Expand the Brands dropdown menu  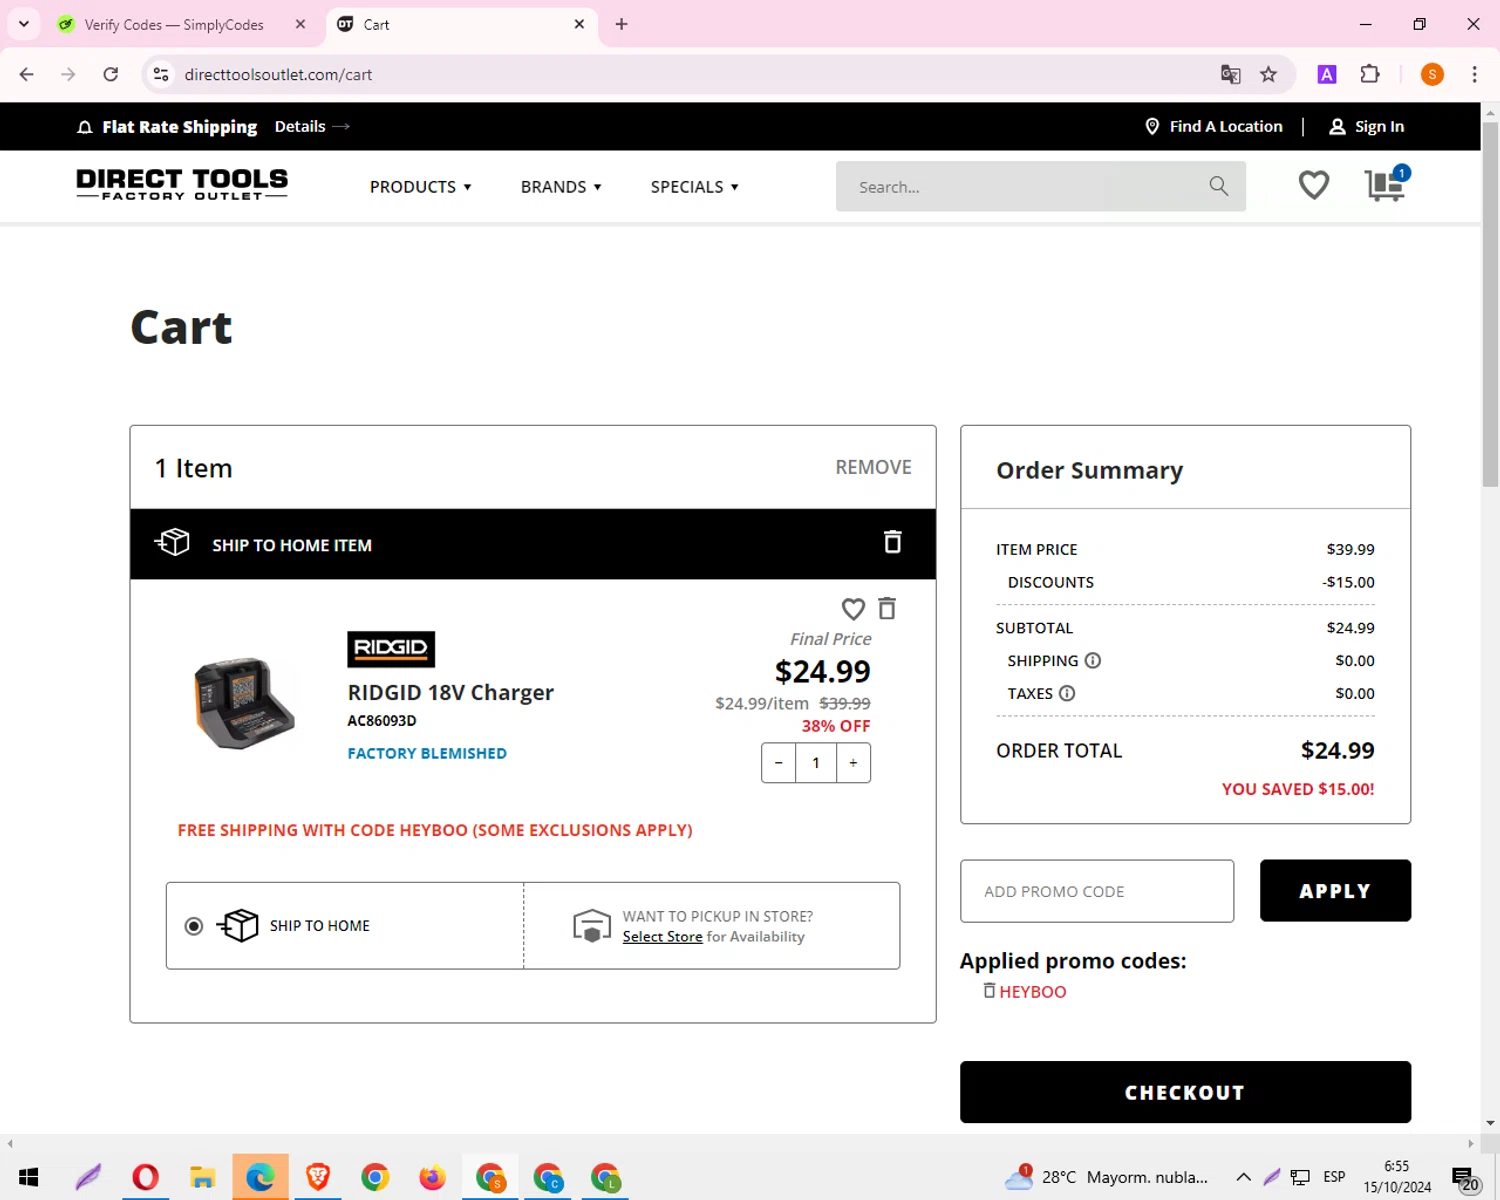tap(561, 187)
